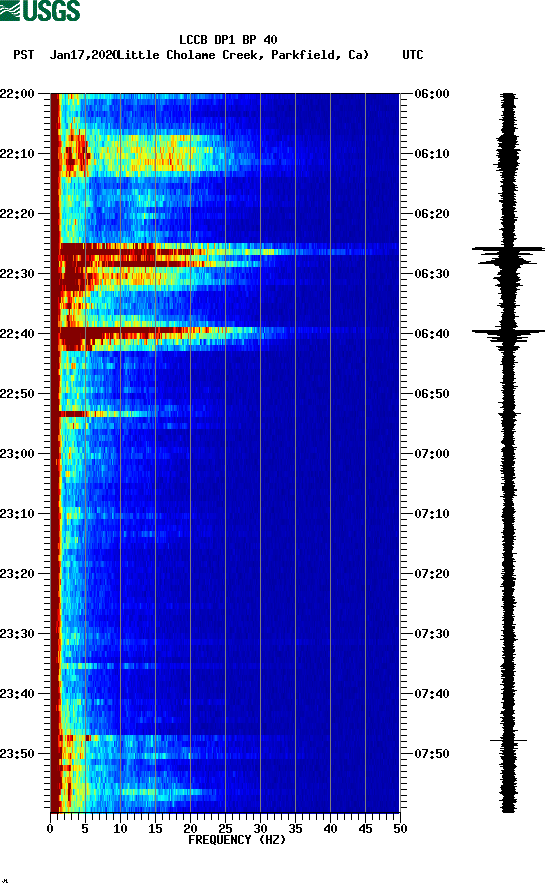Image resolution: width=552 pixels, height=892 pixels.
Task: Click the frequency axis label '15'
Action: click(155, 829)
